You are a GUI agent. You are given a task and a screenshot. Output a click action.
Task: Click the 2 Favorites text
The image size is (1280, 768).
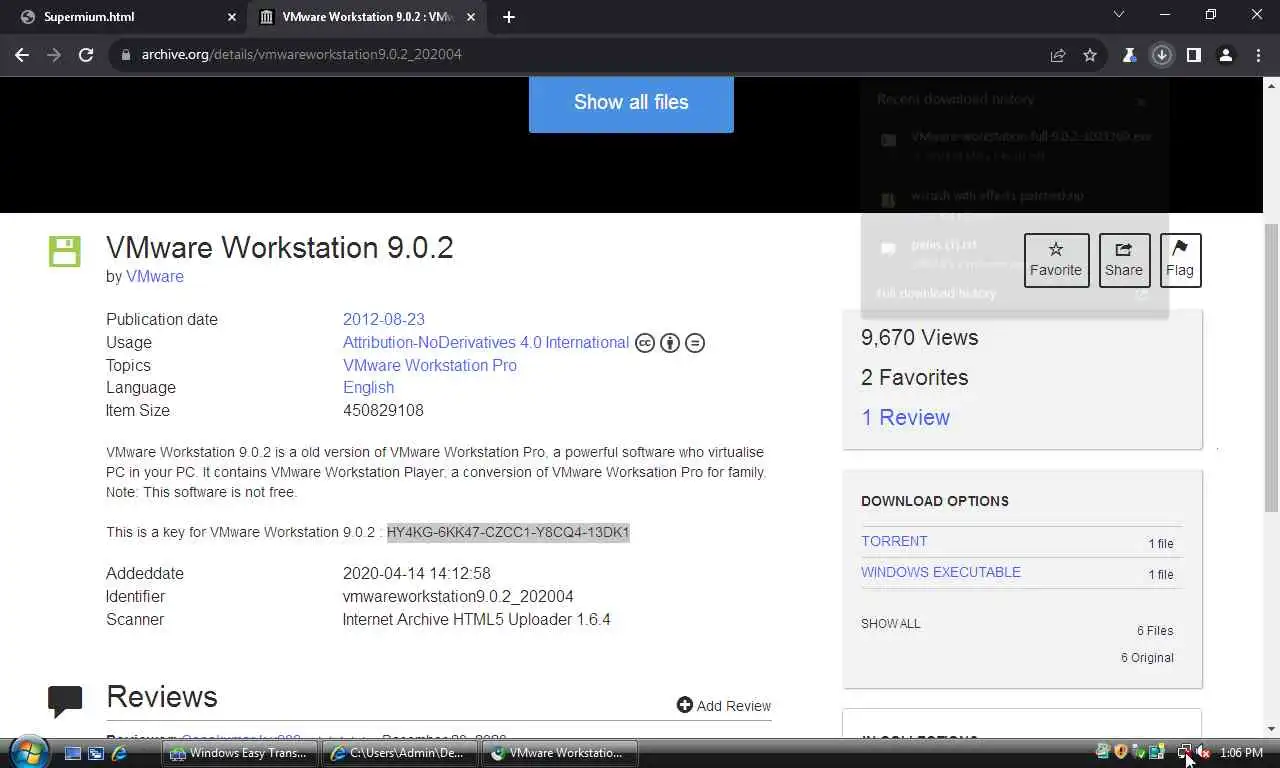coord(915,378)
